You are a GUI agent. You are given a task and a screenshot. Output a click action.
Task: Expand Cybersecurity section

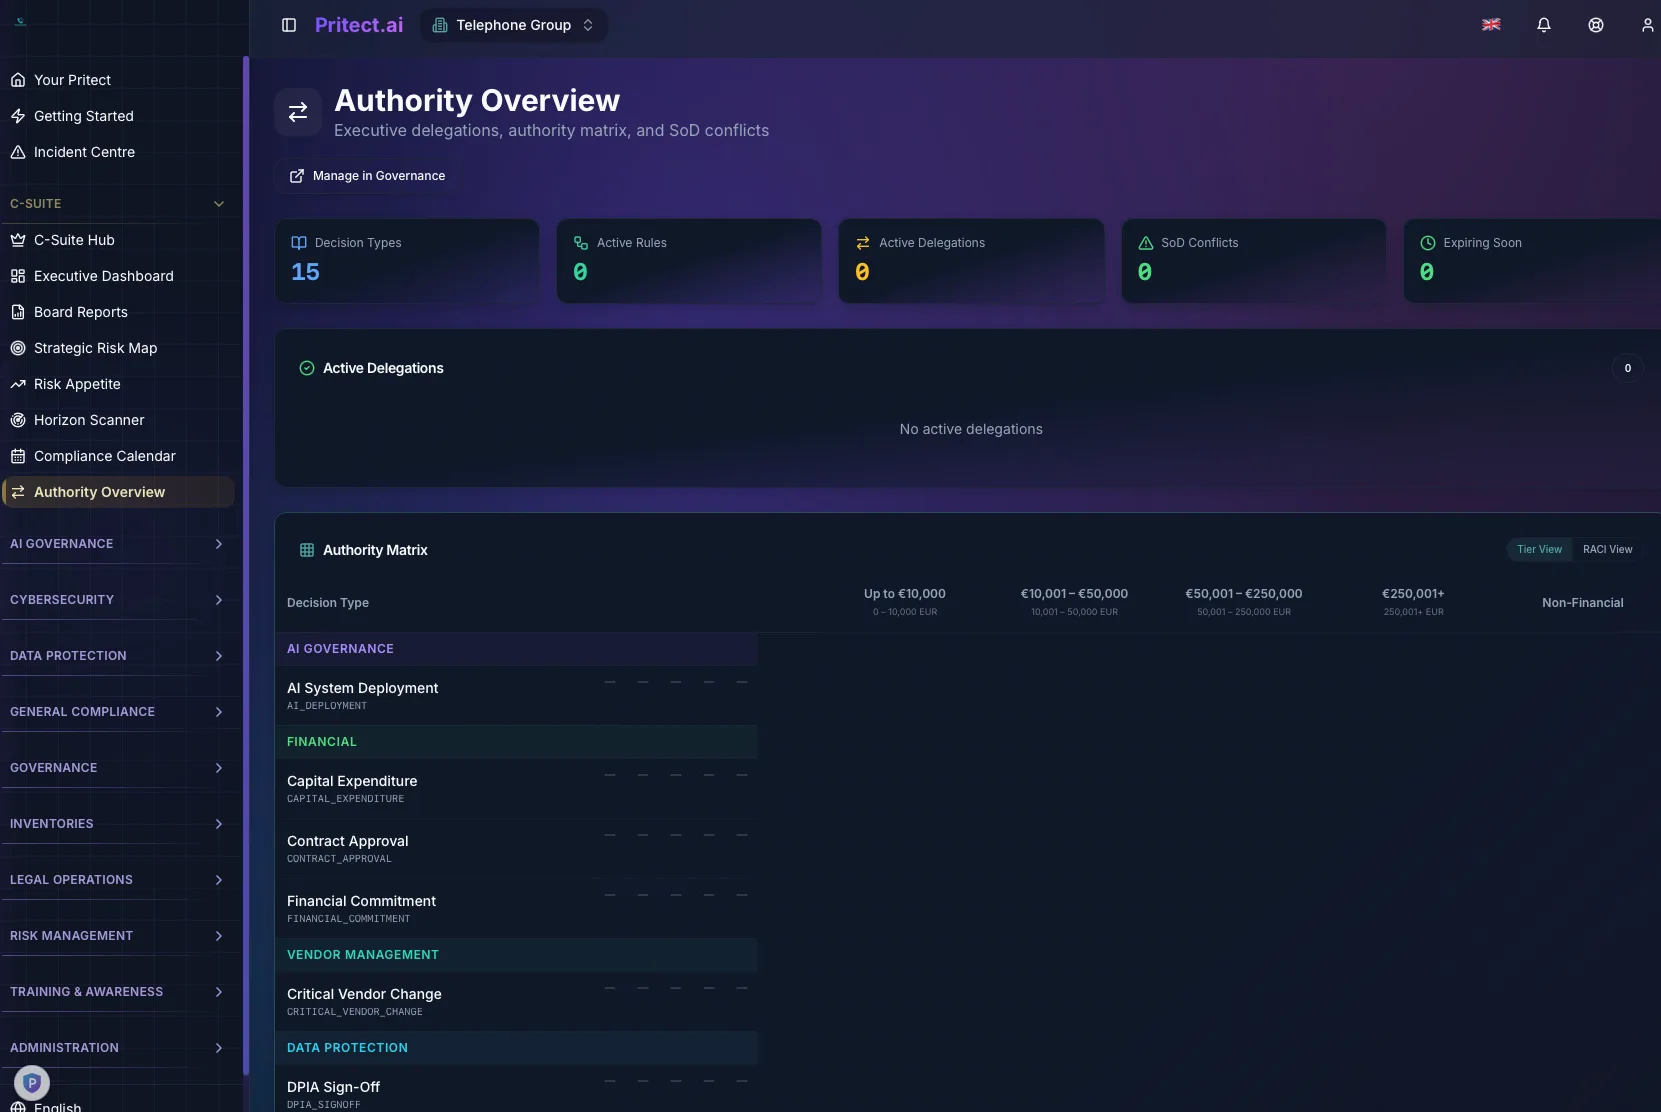tap(118, 600)
